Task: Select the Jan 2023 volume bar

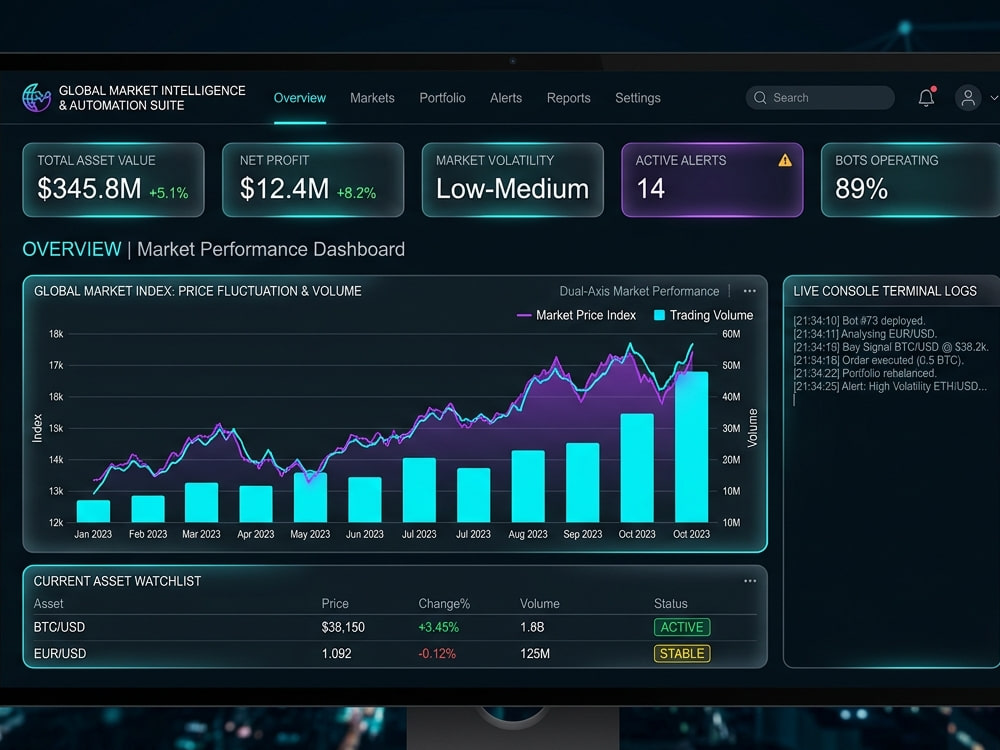Action: click(93, 511)
